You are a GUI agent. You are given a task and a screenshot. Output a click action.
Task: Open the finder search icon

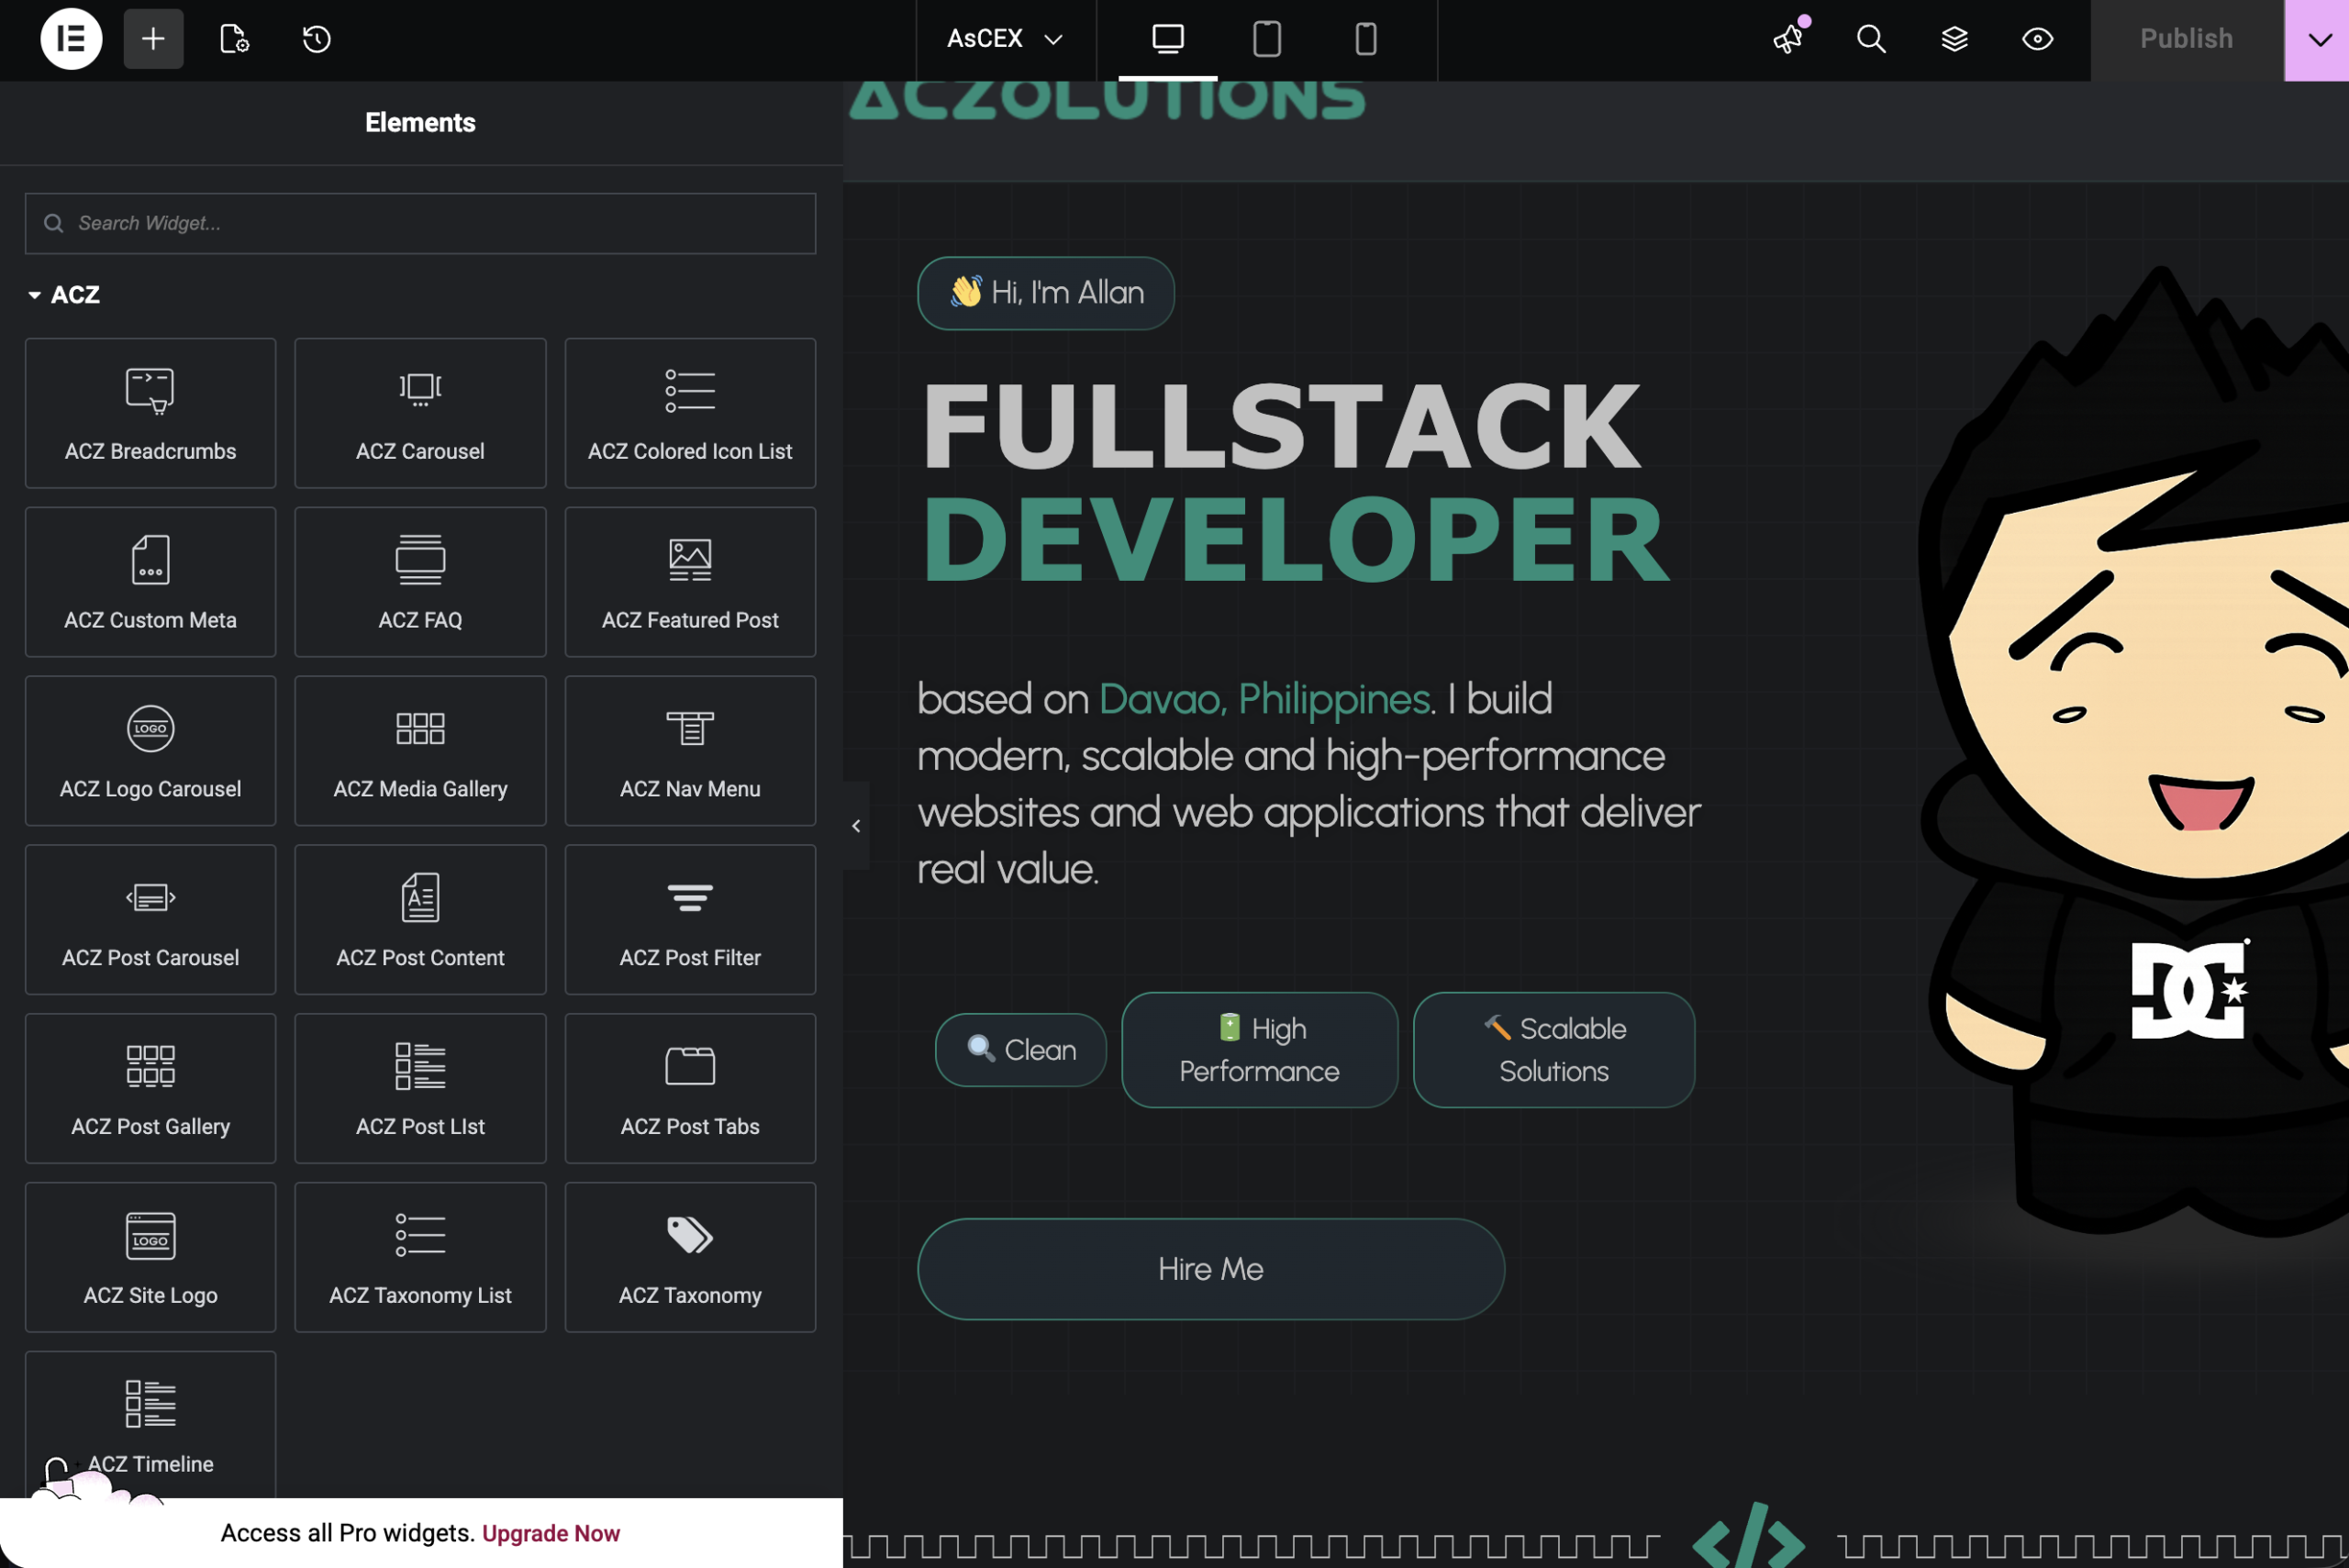tap(1871, 39)
